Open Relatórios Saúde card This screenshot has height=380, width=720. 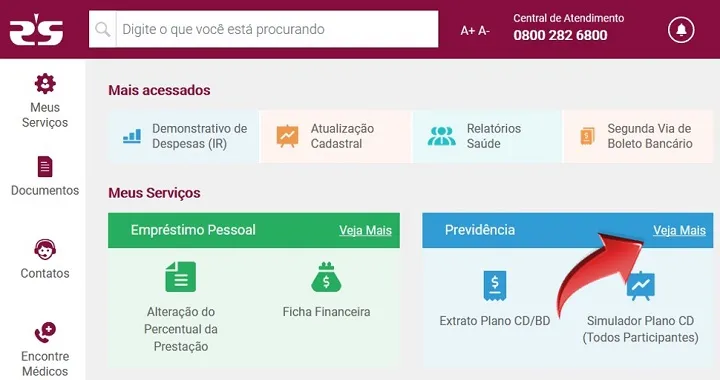(487, 136)
